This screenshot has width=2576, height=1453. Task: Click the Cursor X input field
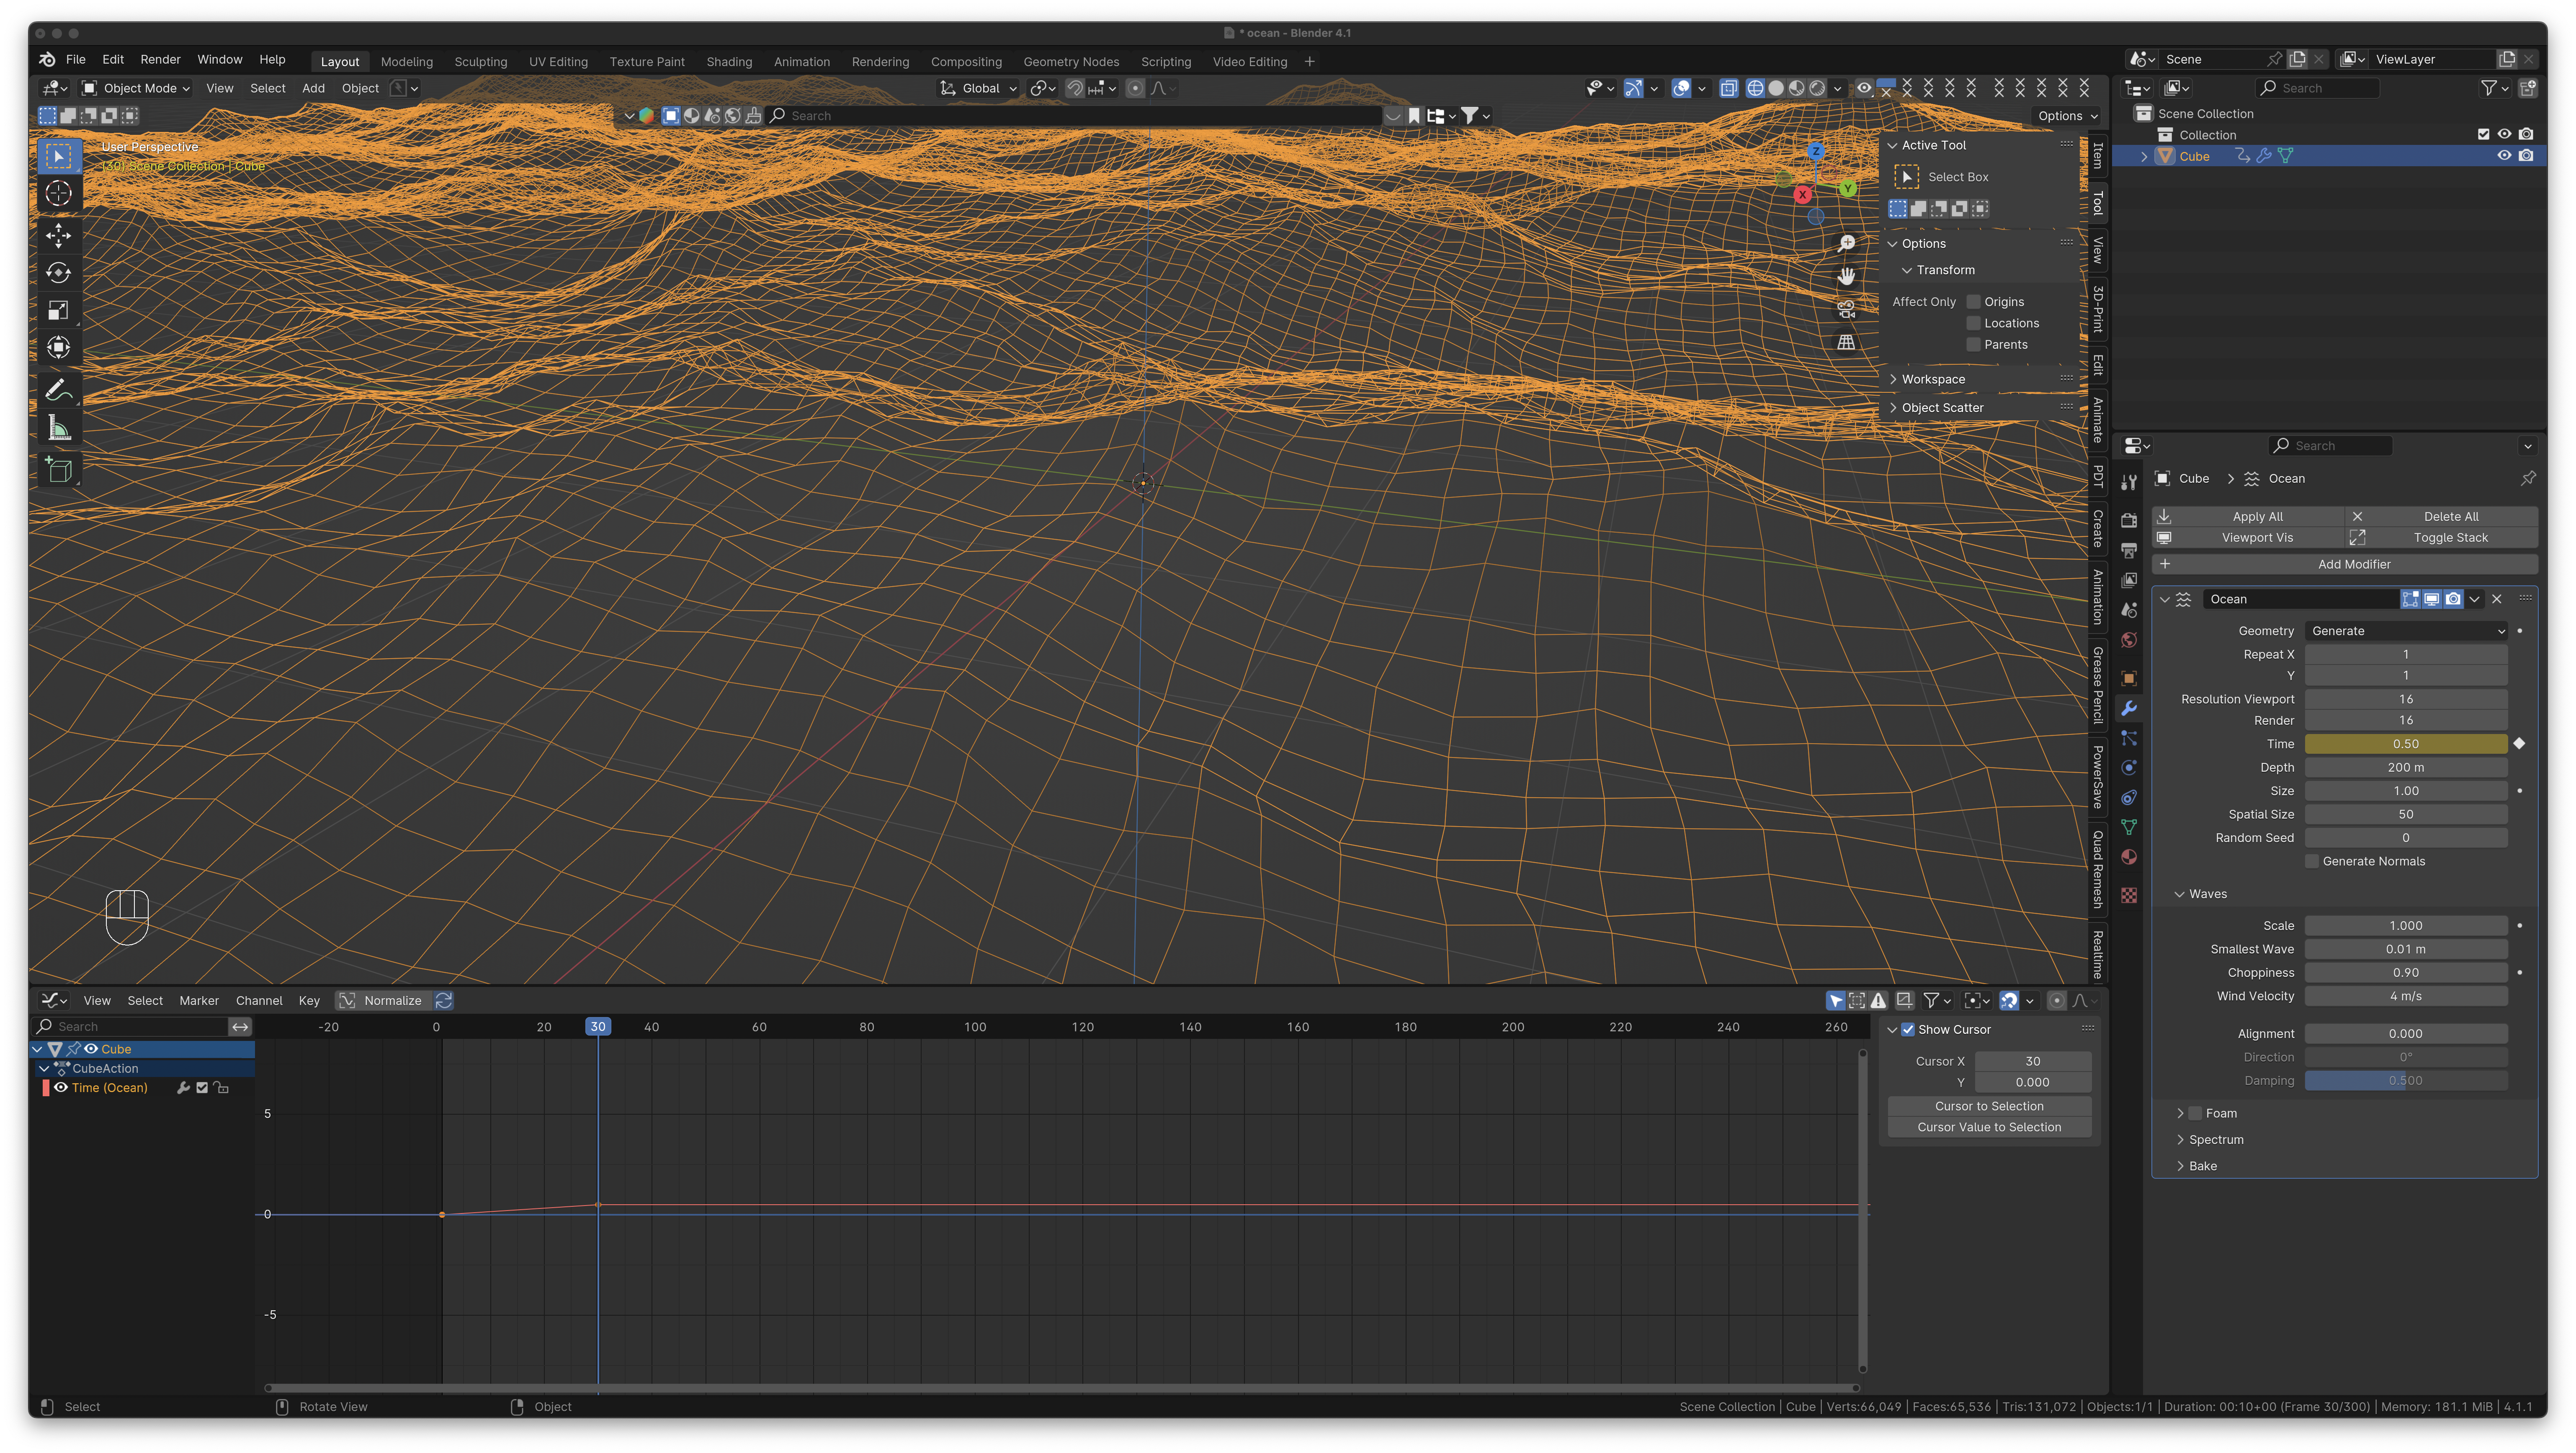pyautogui.click(x=2033, y=1061)
